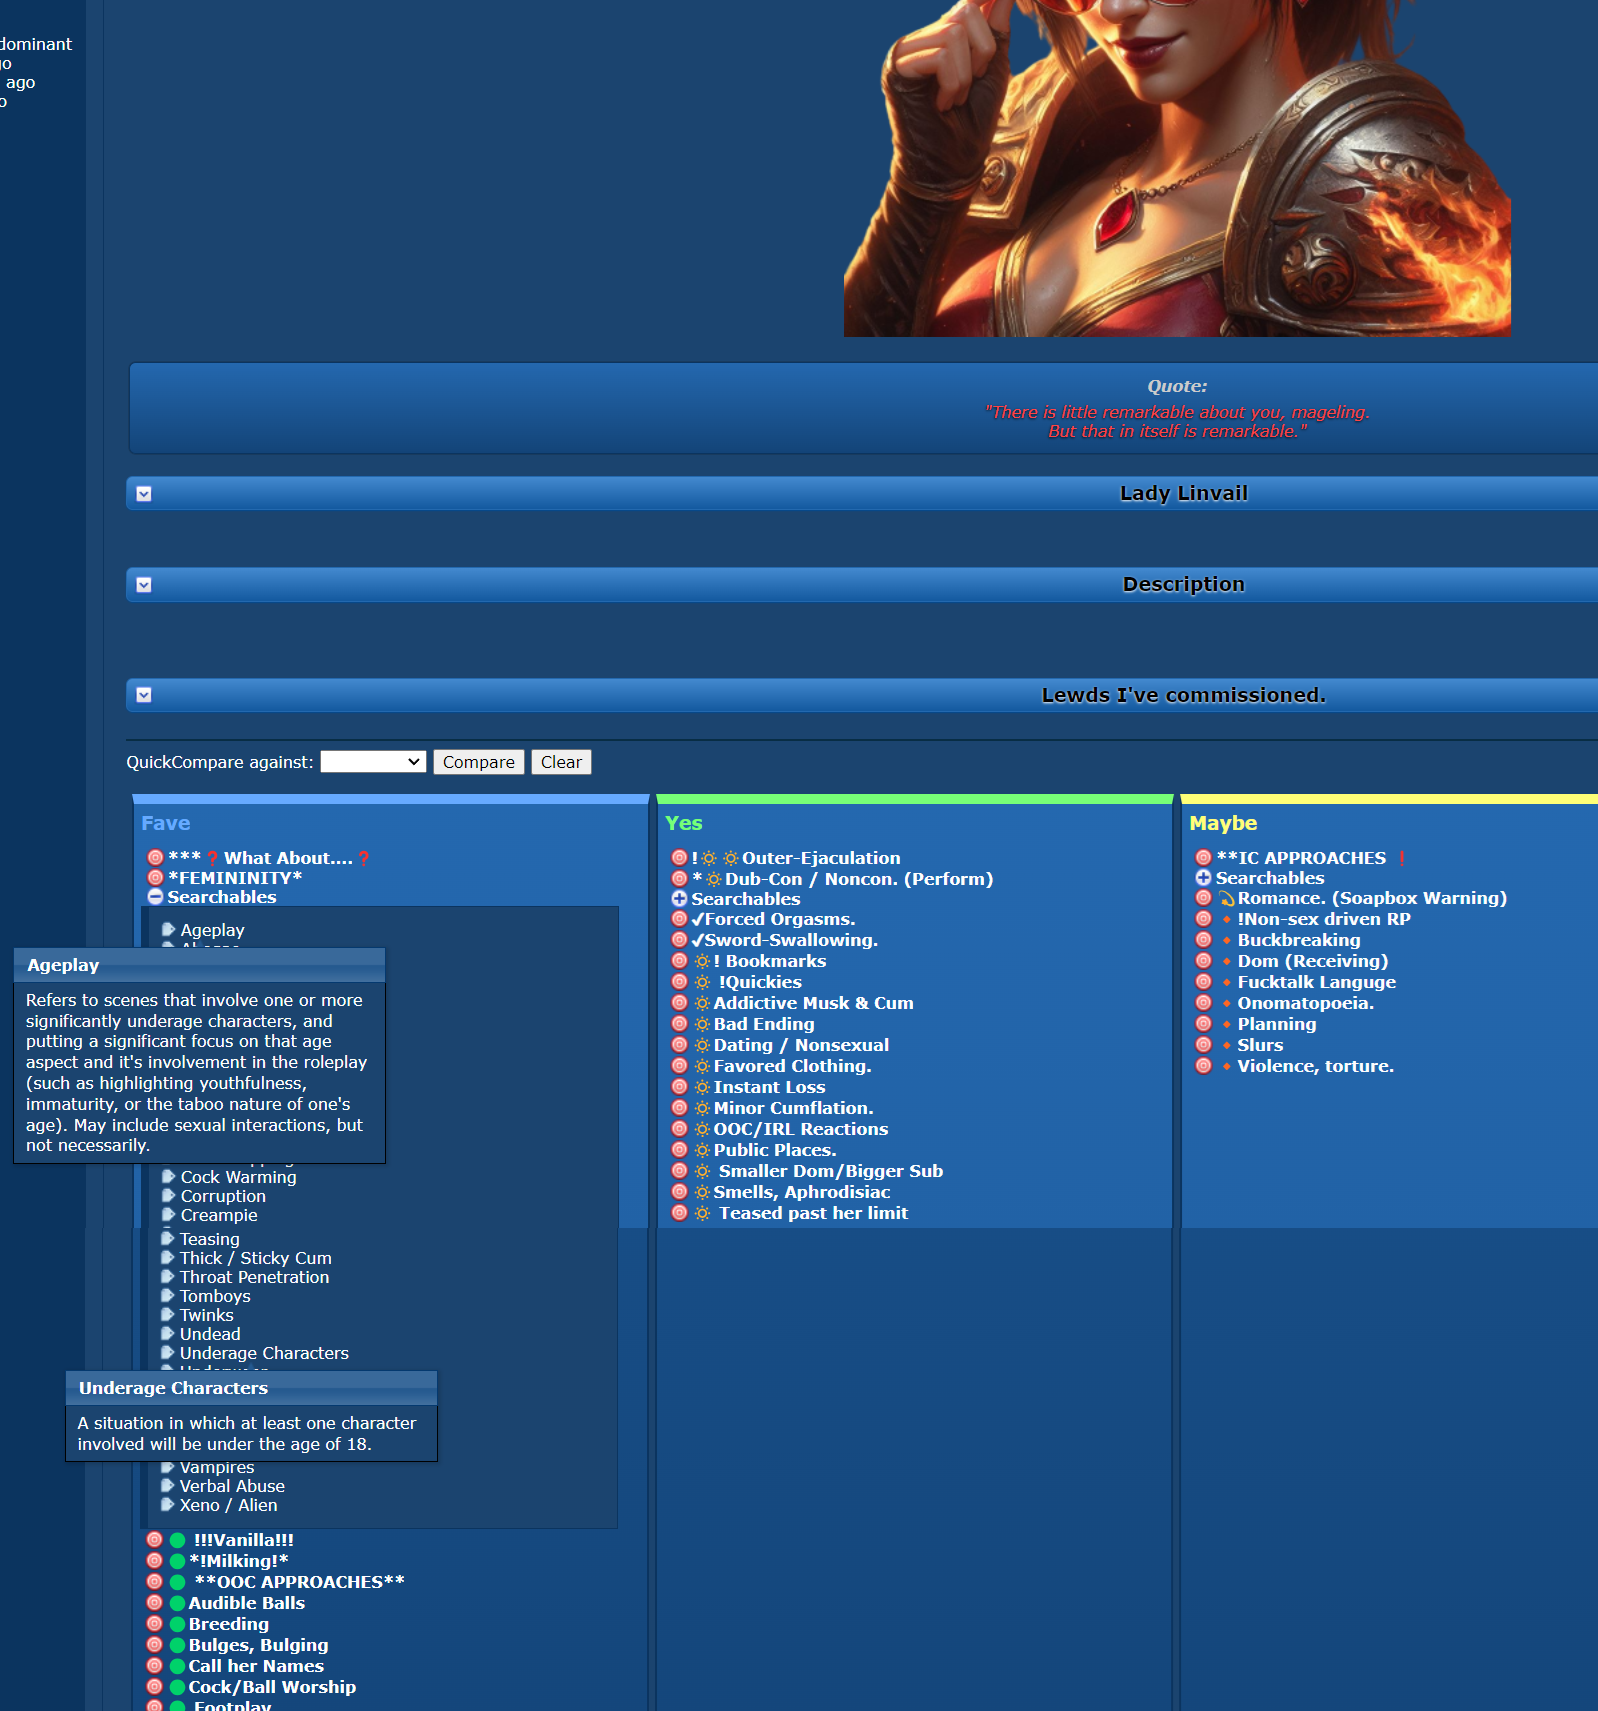Select the Undead entry under Searchables
1598x1711 pixels.
pos(210,1334)
